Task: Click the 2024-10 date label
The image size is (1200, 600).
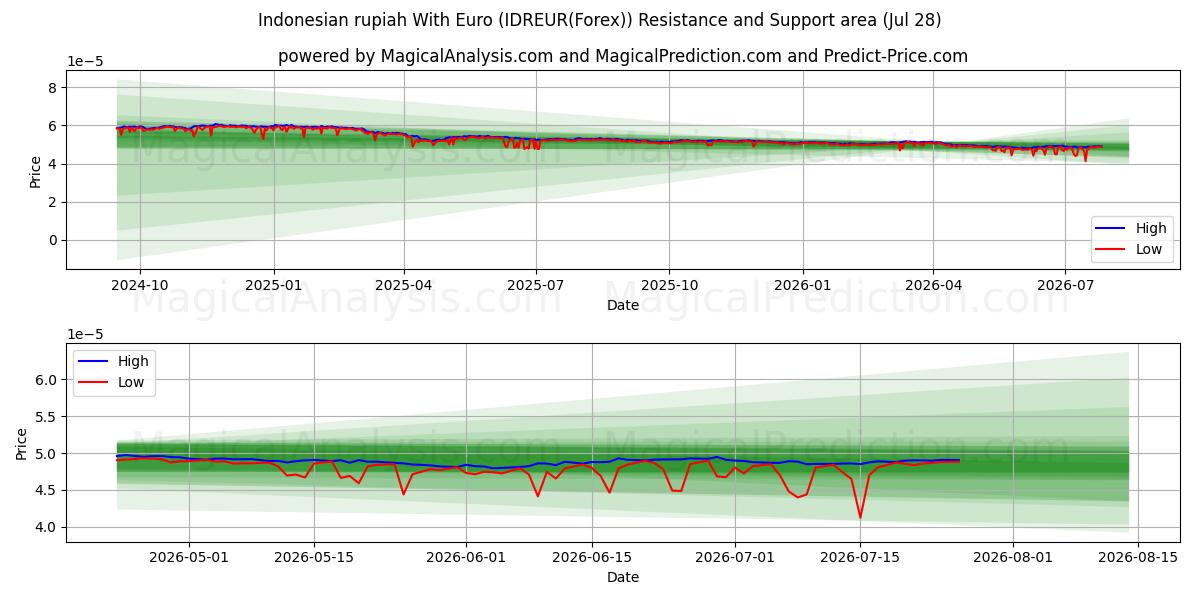Action: click(x=140, y=287)
